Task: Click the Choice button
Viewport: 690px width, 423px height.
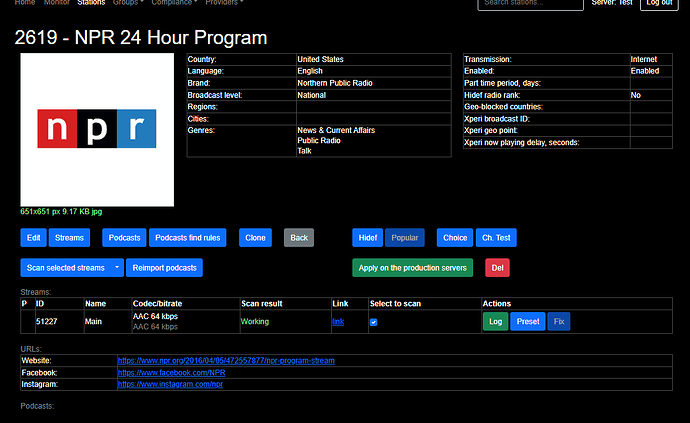Action: pyautogui.click(x=455, y=238)
